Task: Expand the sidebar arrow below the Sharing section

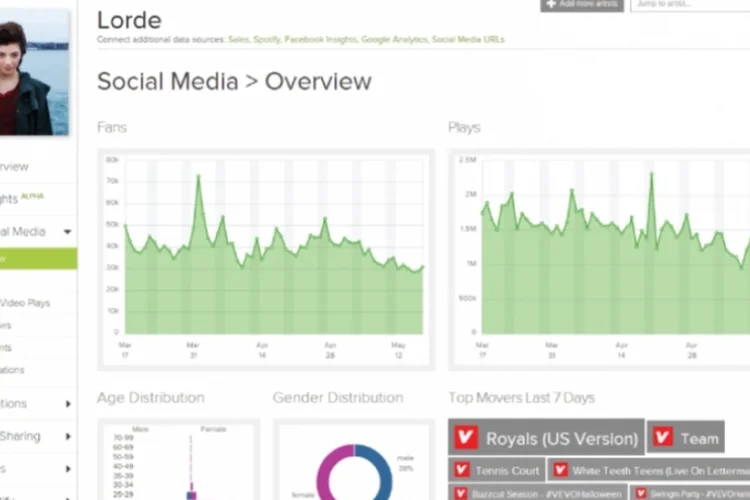Action: pos(68,469)
